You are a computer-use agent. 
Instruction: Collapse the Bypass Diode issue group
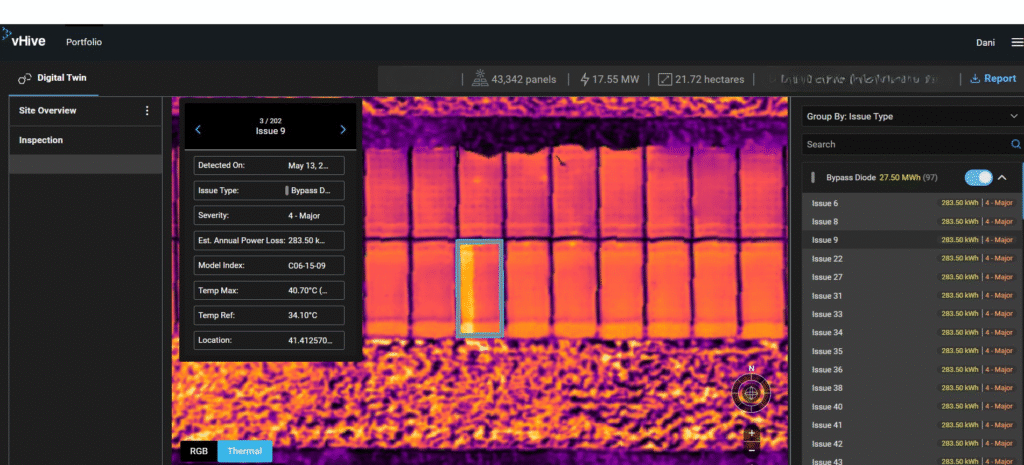(1002, 177)
